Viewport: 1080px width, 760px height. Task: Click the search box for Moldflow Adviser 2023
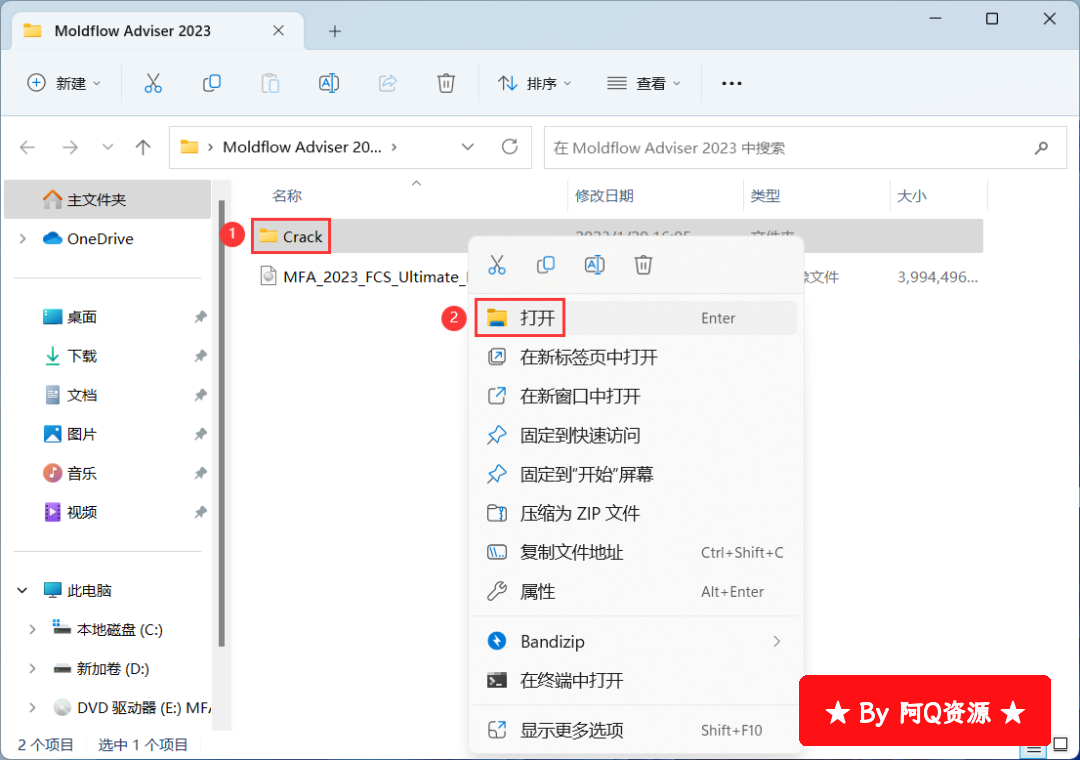point(804,147)
